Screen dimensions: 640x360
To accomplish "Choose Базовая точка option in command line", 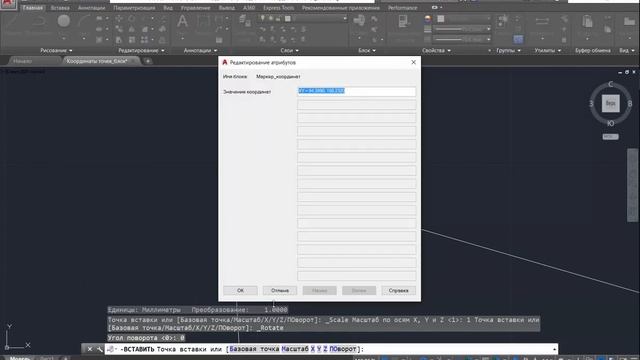I will coord(254,349).
